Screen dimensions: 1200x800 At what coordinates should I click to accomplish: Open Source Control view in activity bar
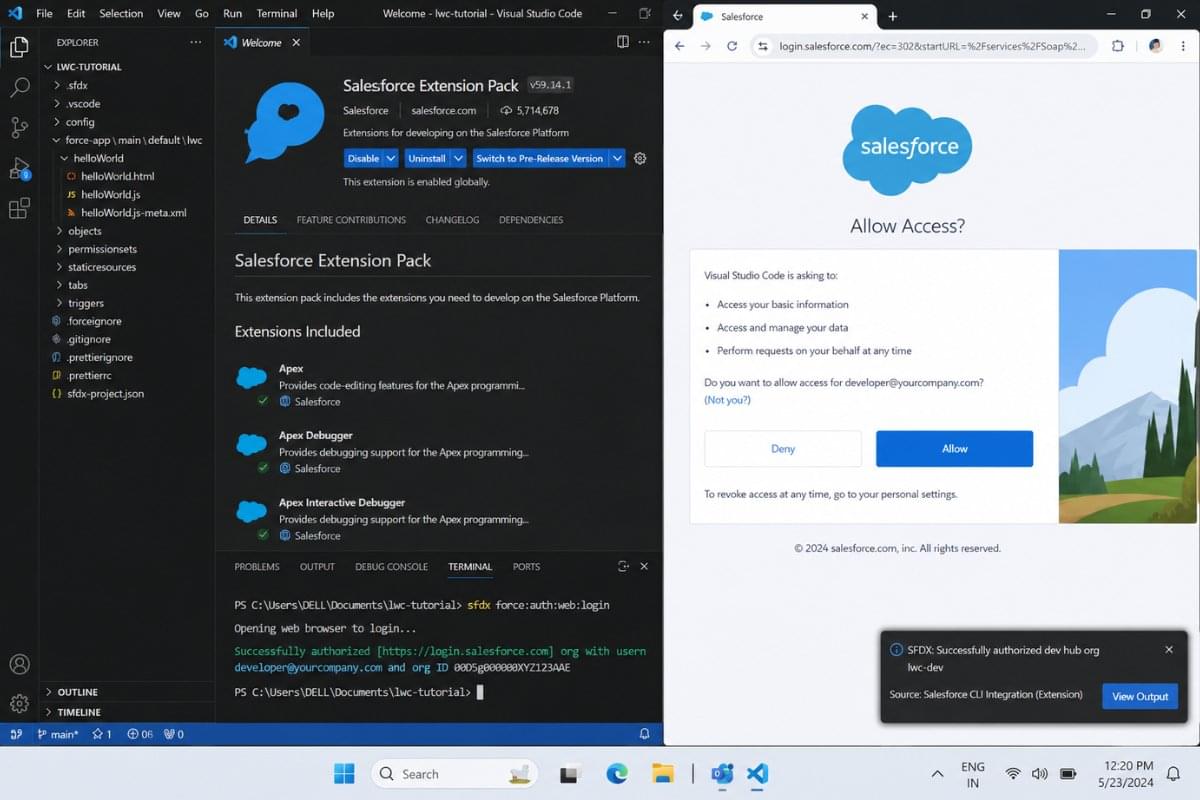coord(19,127)
